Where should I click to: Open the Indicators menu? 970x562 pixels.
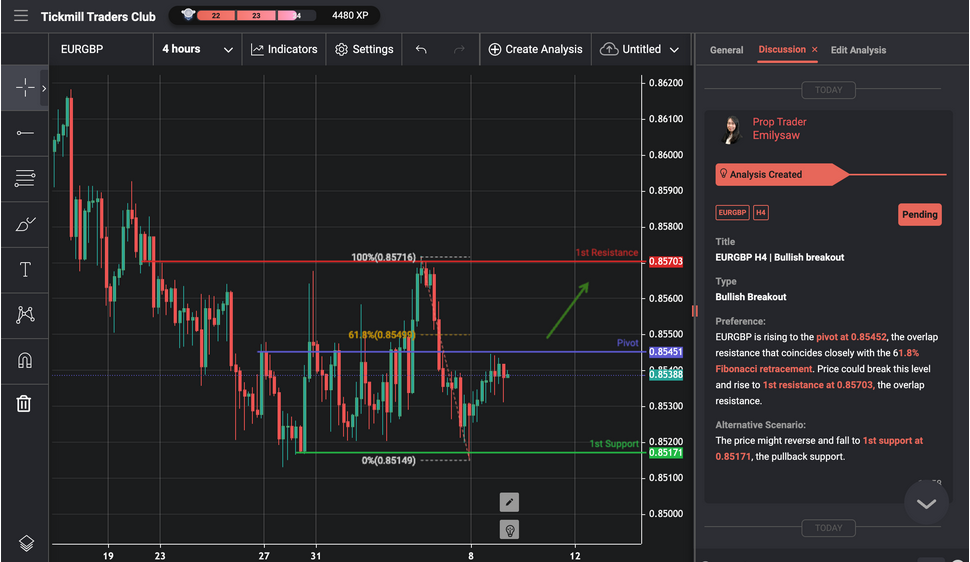[x=284, y=50]
